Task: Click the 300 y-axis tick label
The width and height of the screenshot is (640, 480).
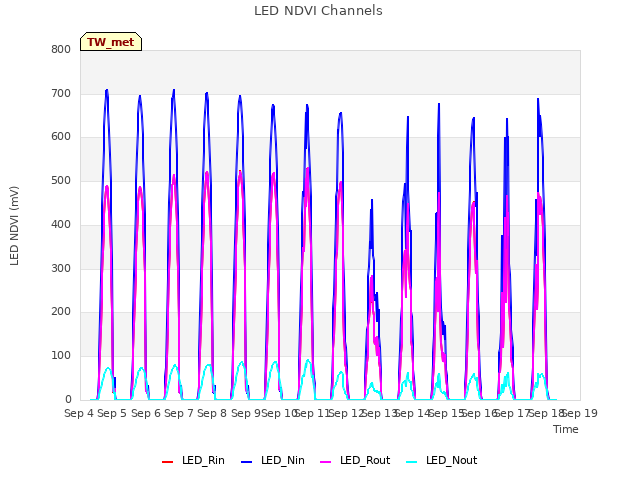Action: click(61, 268)
